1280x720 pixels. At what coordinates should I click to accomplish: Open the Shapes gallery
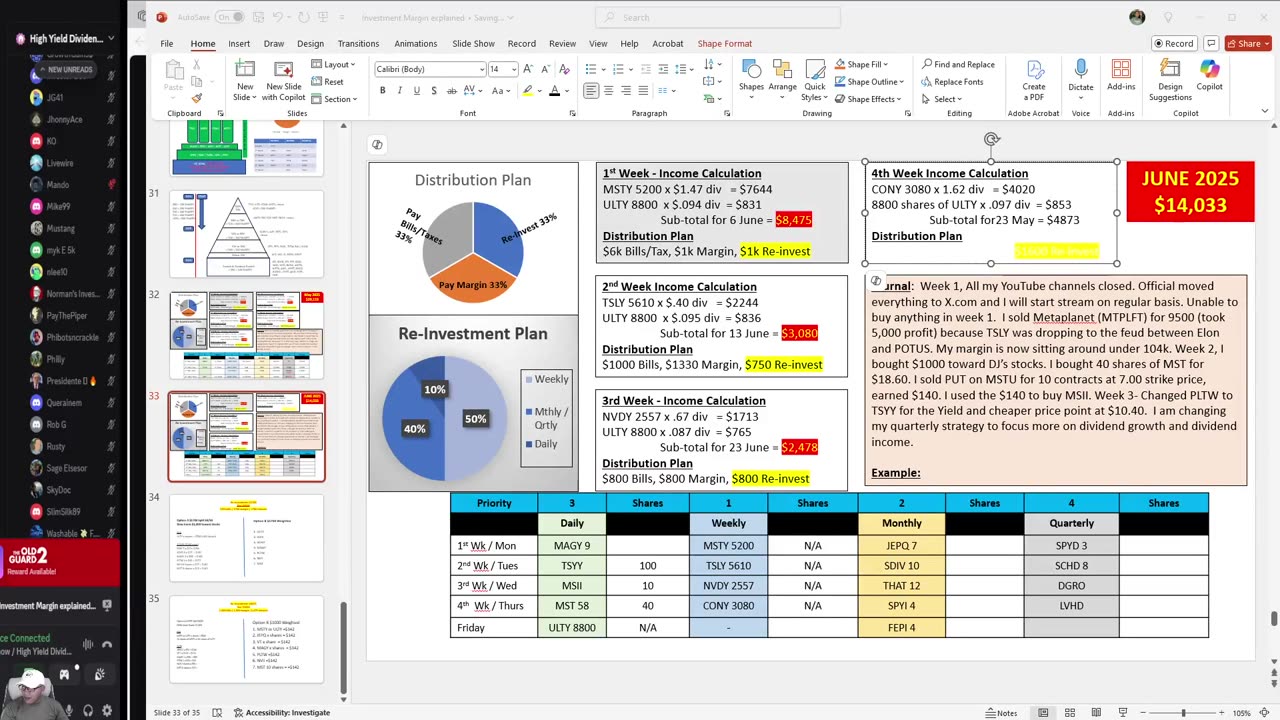coord(751,78)
